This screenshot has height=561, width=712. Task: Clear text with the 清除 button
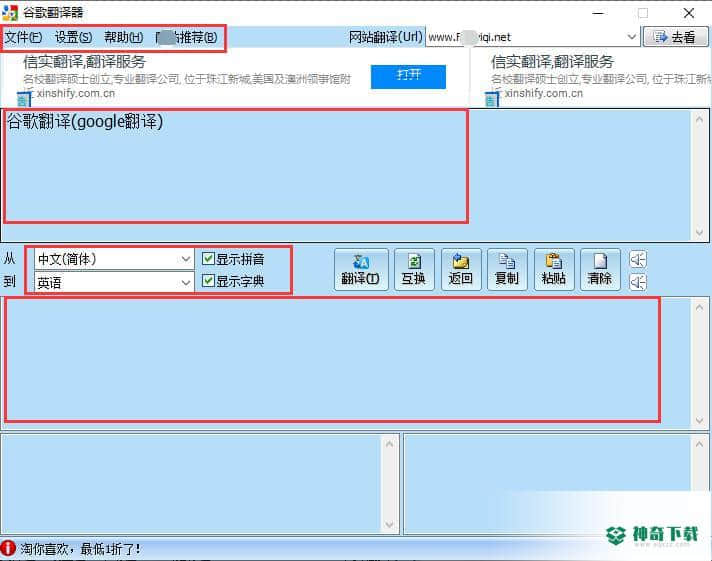(600, 269)
